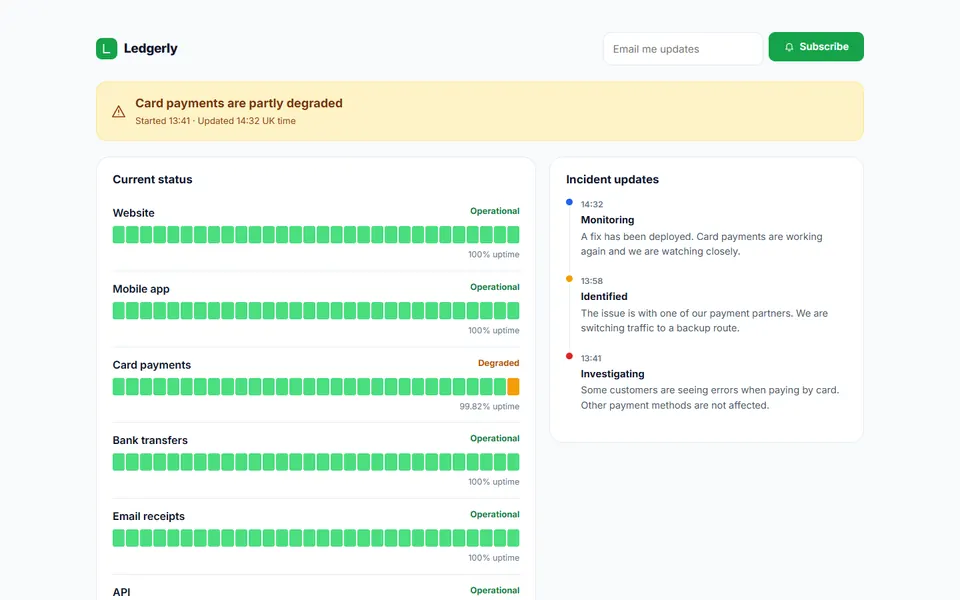Click the Identified update title
This screenshot has height=600, width=960.
pos(604,296)
